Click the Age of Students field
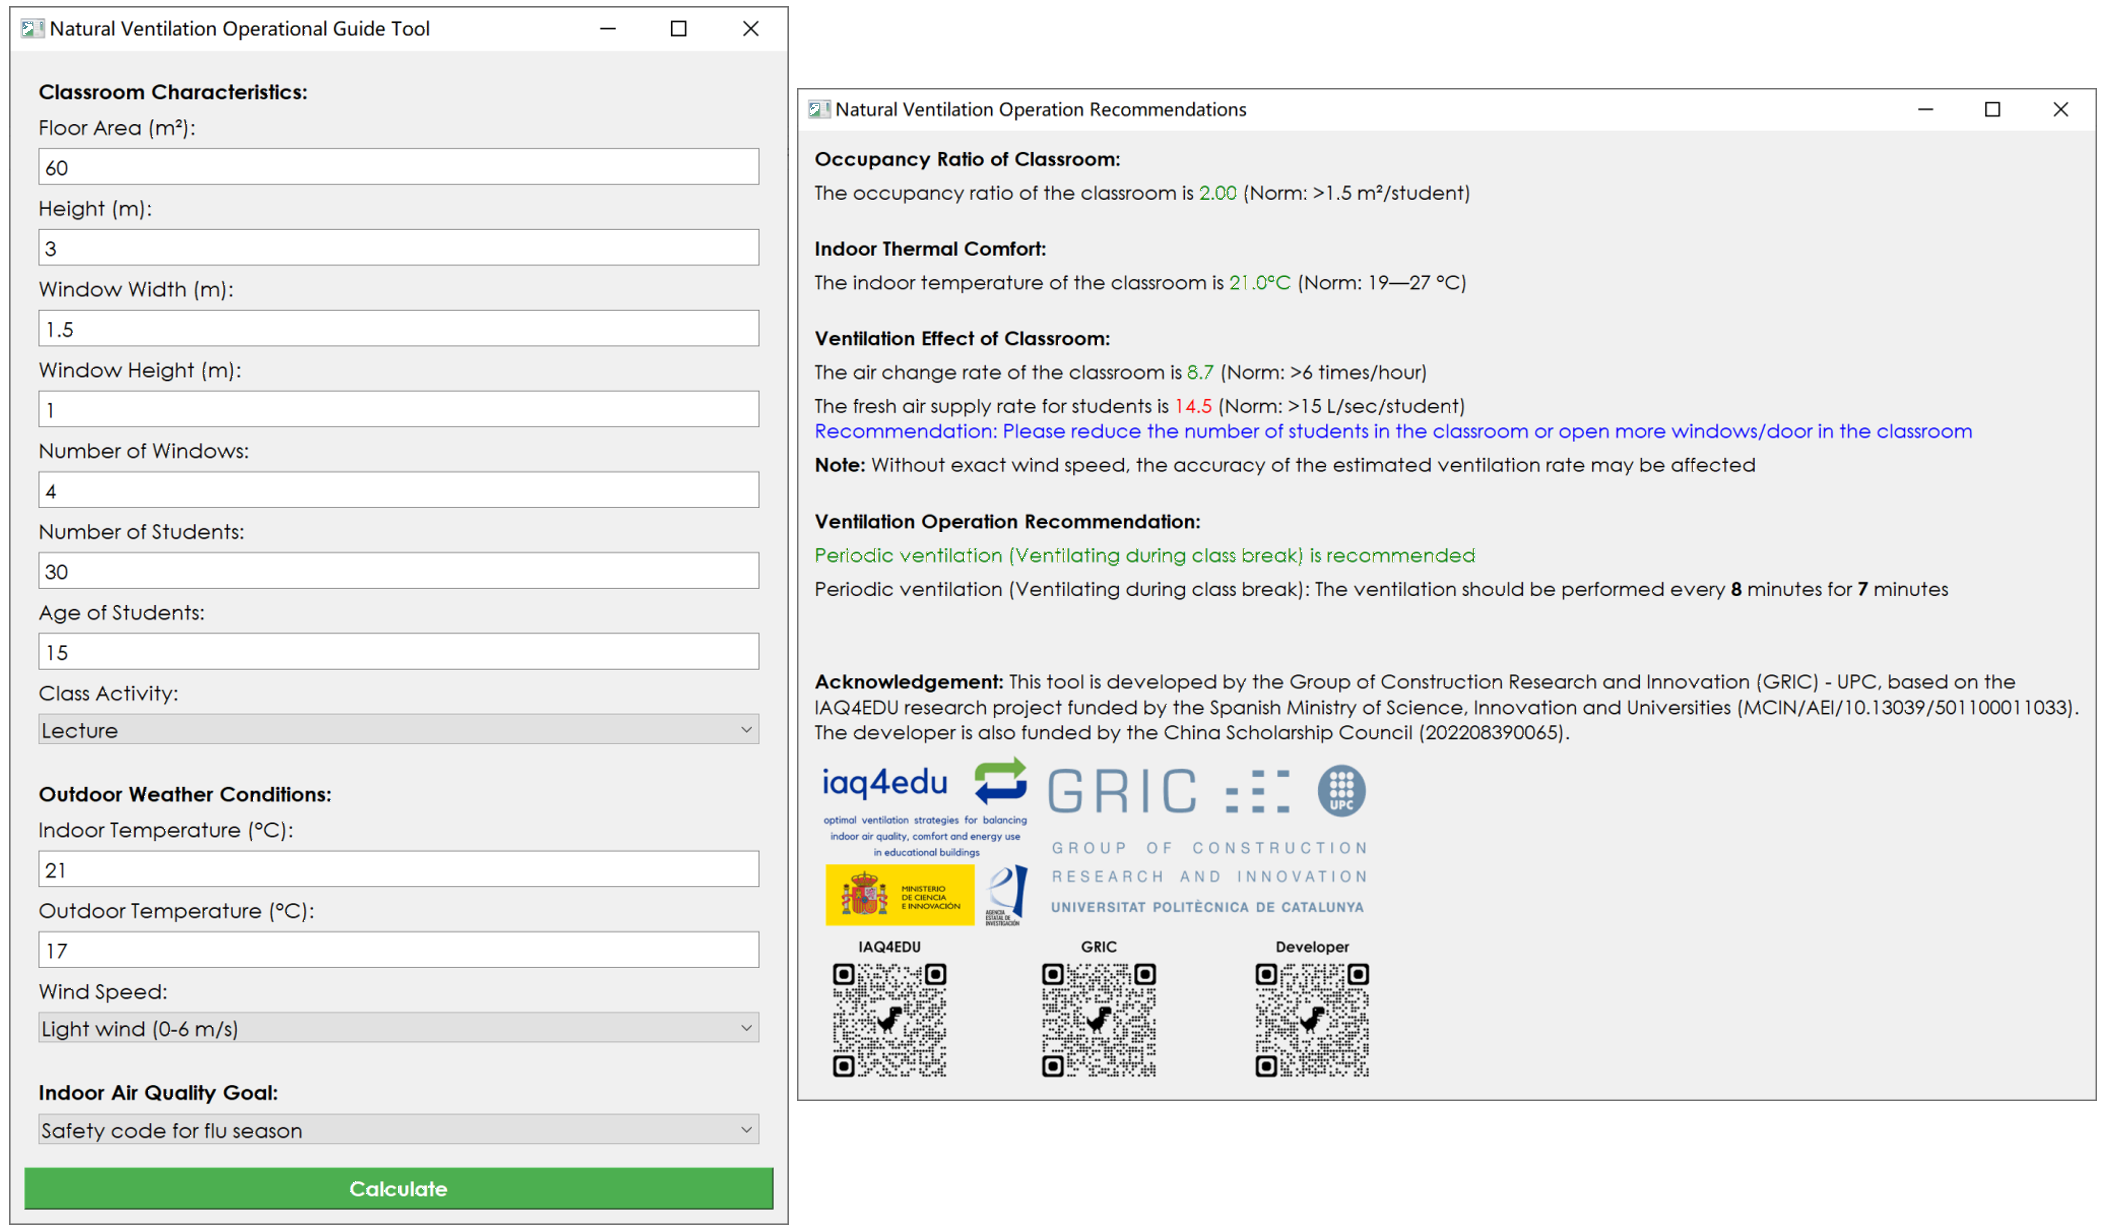2110x1232 pixels. pos(397,651)
